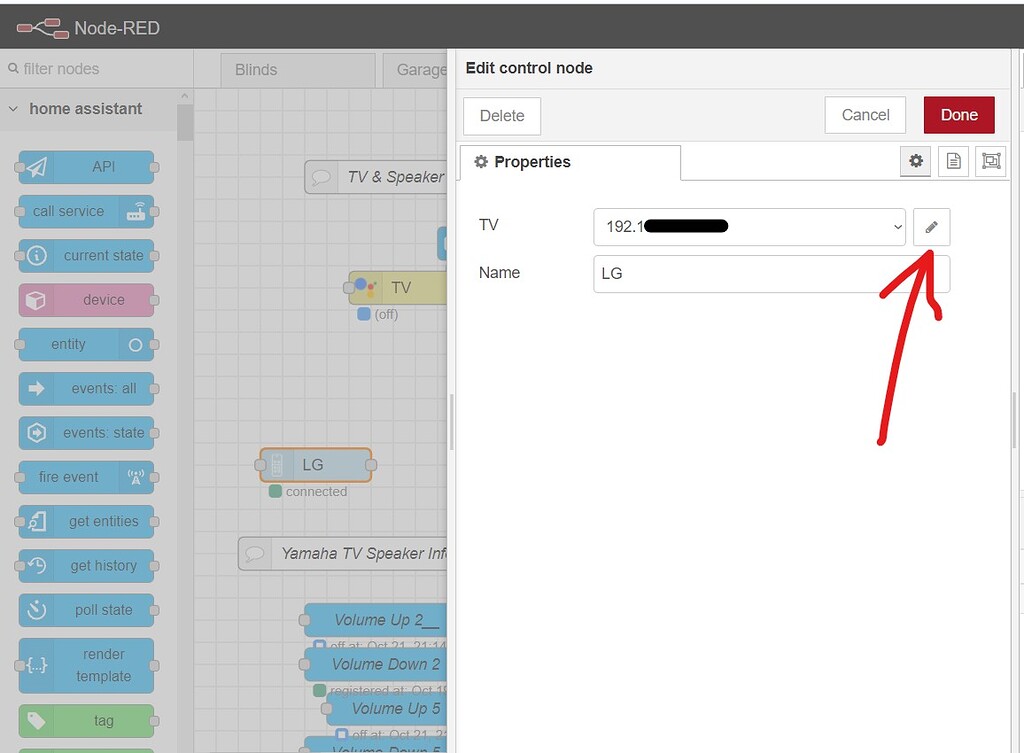Image resolution: width=1024 pixels, height=753 pixels.
Task: Open node properties gear icon
Action: (x=916, y=161)
